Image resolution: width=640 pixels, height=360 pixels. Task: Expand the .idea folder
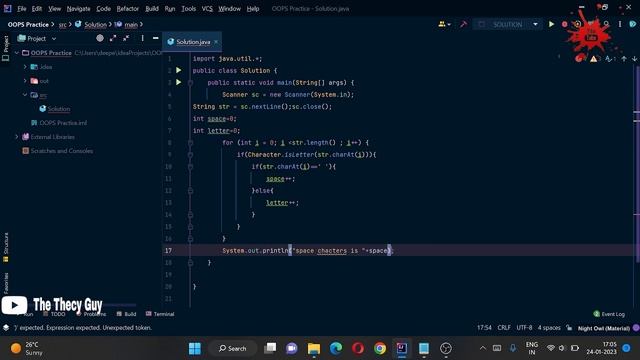coord(25,67)
